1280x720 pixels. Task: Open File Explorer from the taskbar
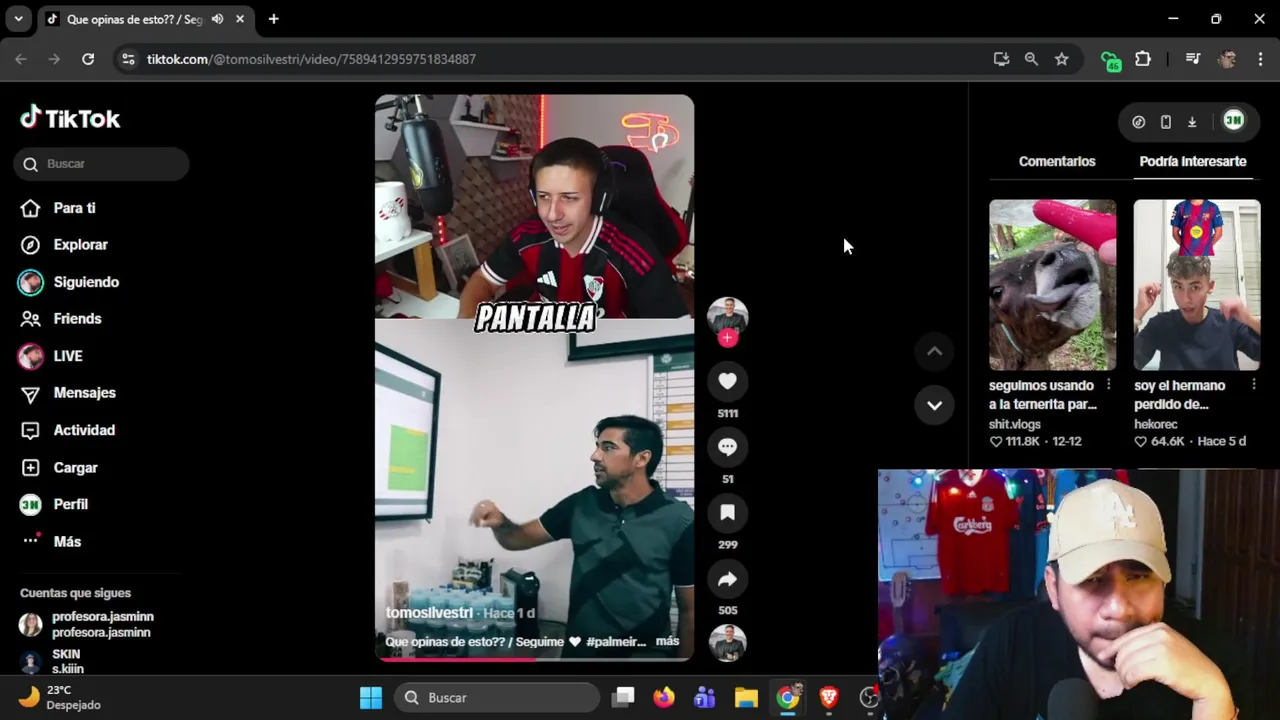(x=746, y=698)
